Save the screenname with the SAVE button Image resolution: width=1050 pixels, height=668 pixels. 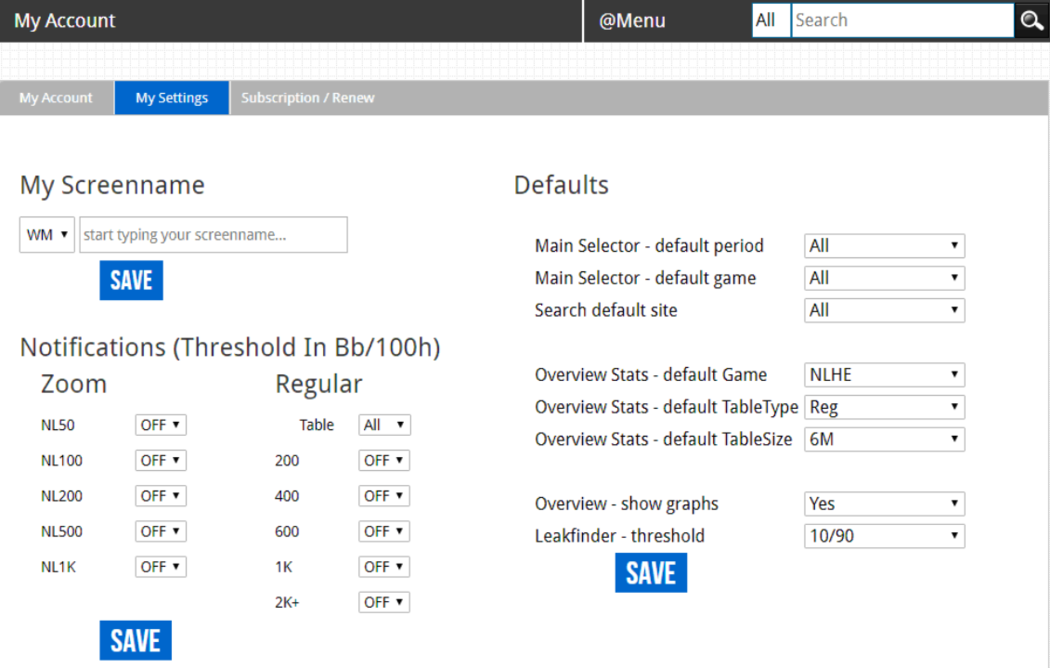tap(131, 280)
